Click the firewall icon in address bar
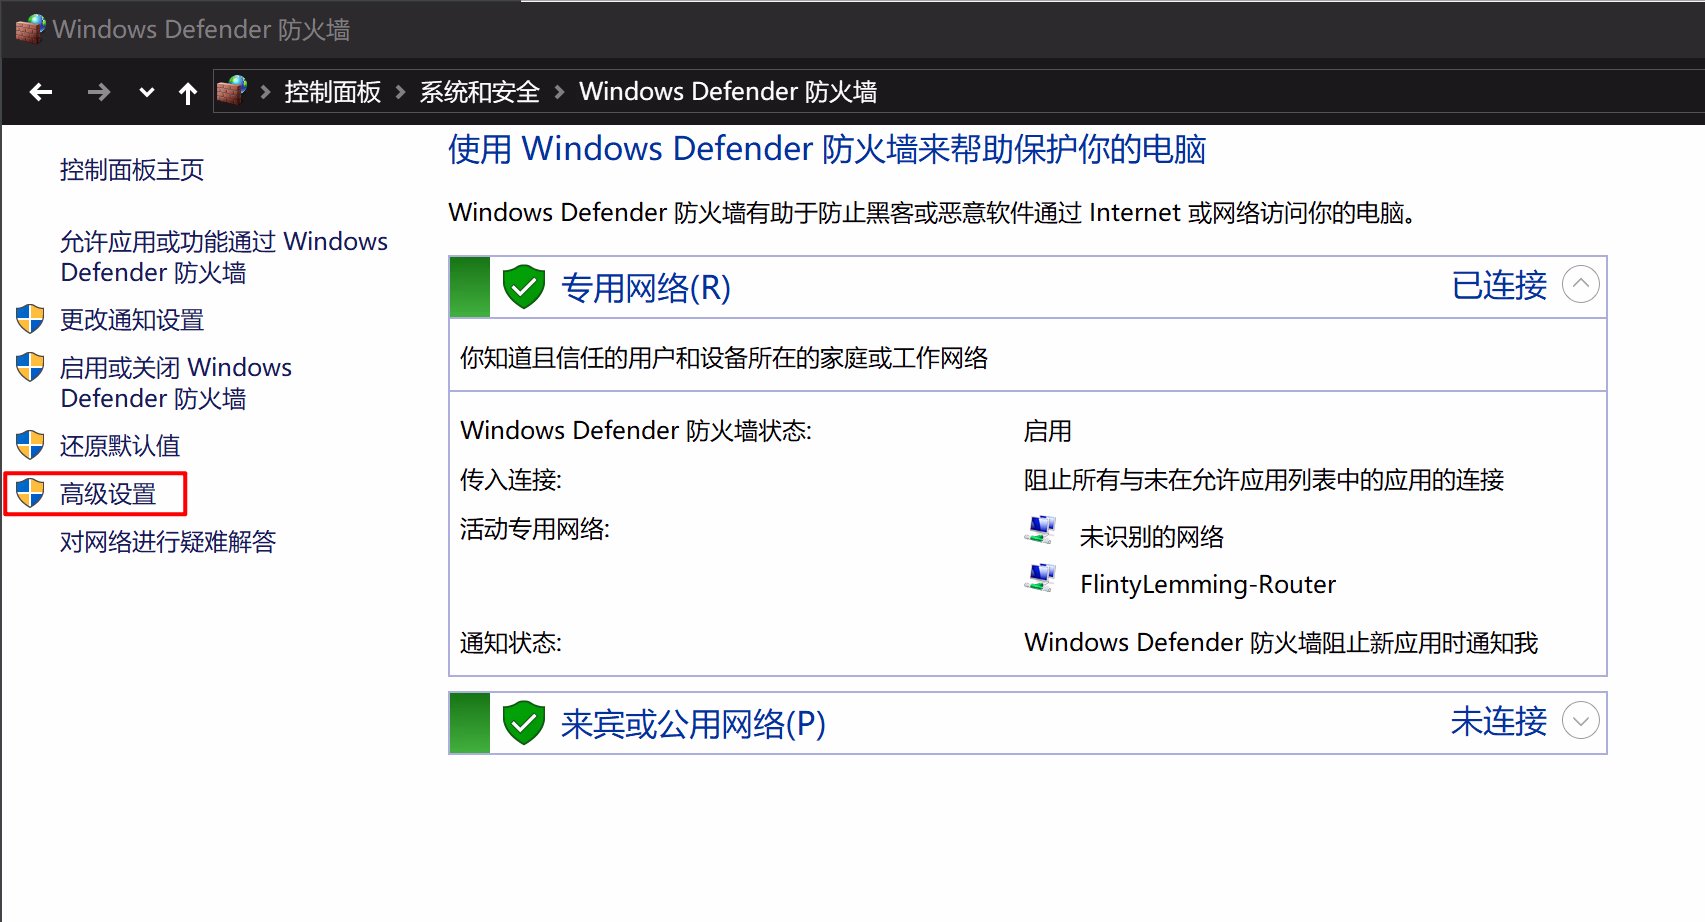Screen dimensions: 1705x922 click(x=232, y=91)
